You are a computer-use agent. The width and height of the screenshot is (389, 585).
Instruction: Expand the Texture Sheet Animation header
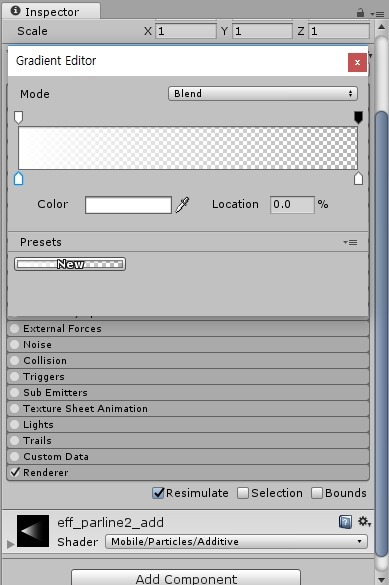click(188, 409)
